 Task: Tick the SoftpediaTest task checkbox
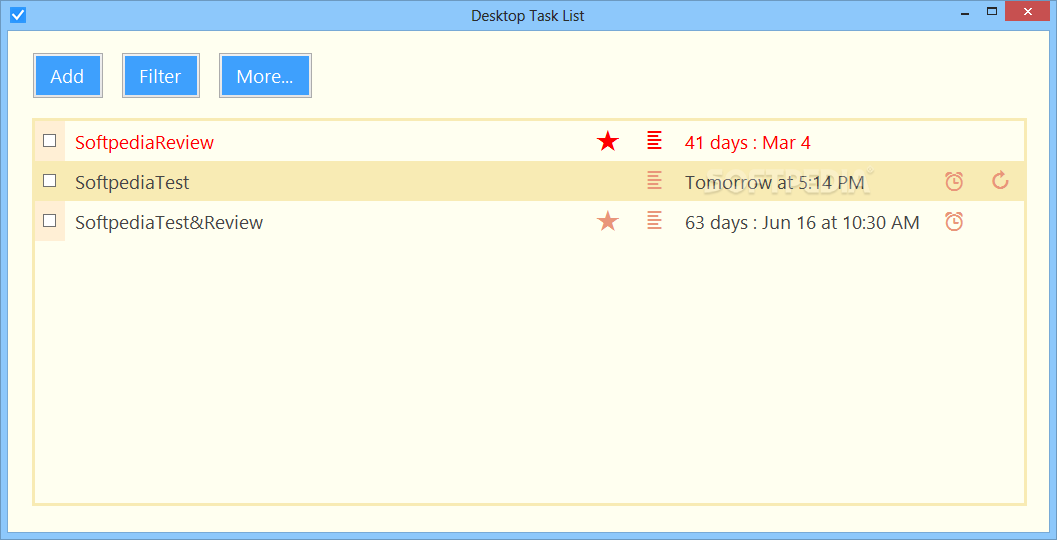49,181
